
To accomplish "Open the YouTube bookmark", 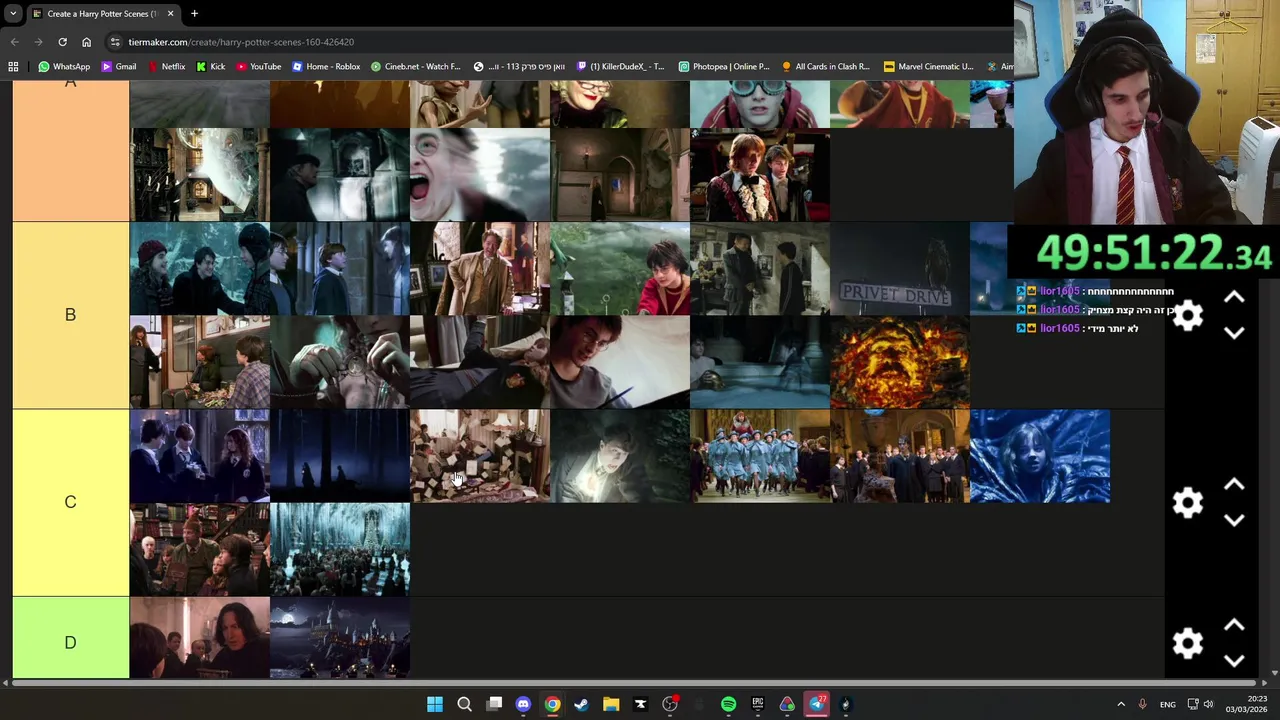I will [259, 67].
